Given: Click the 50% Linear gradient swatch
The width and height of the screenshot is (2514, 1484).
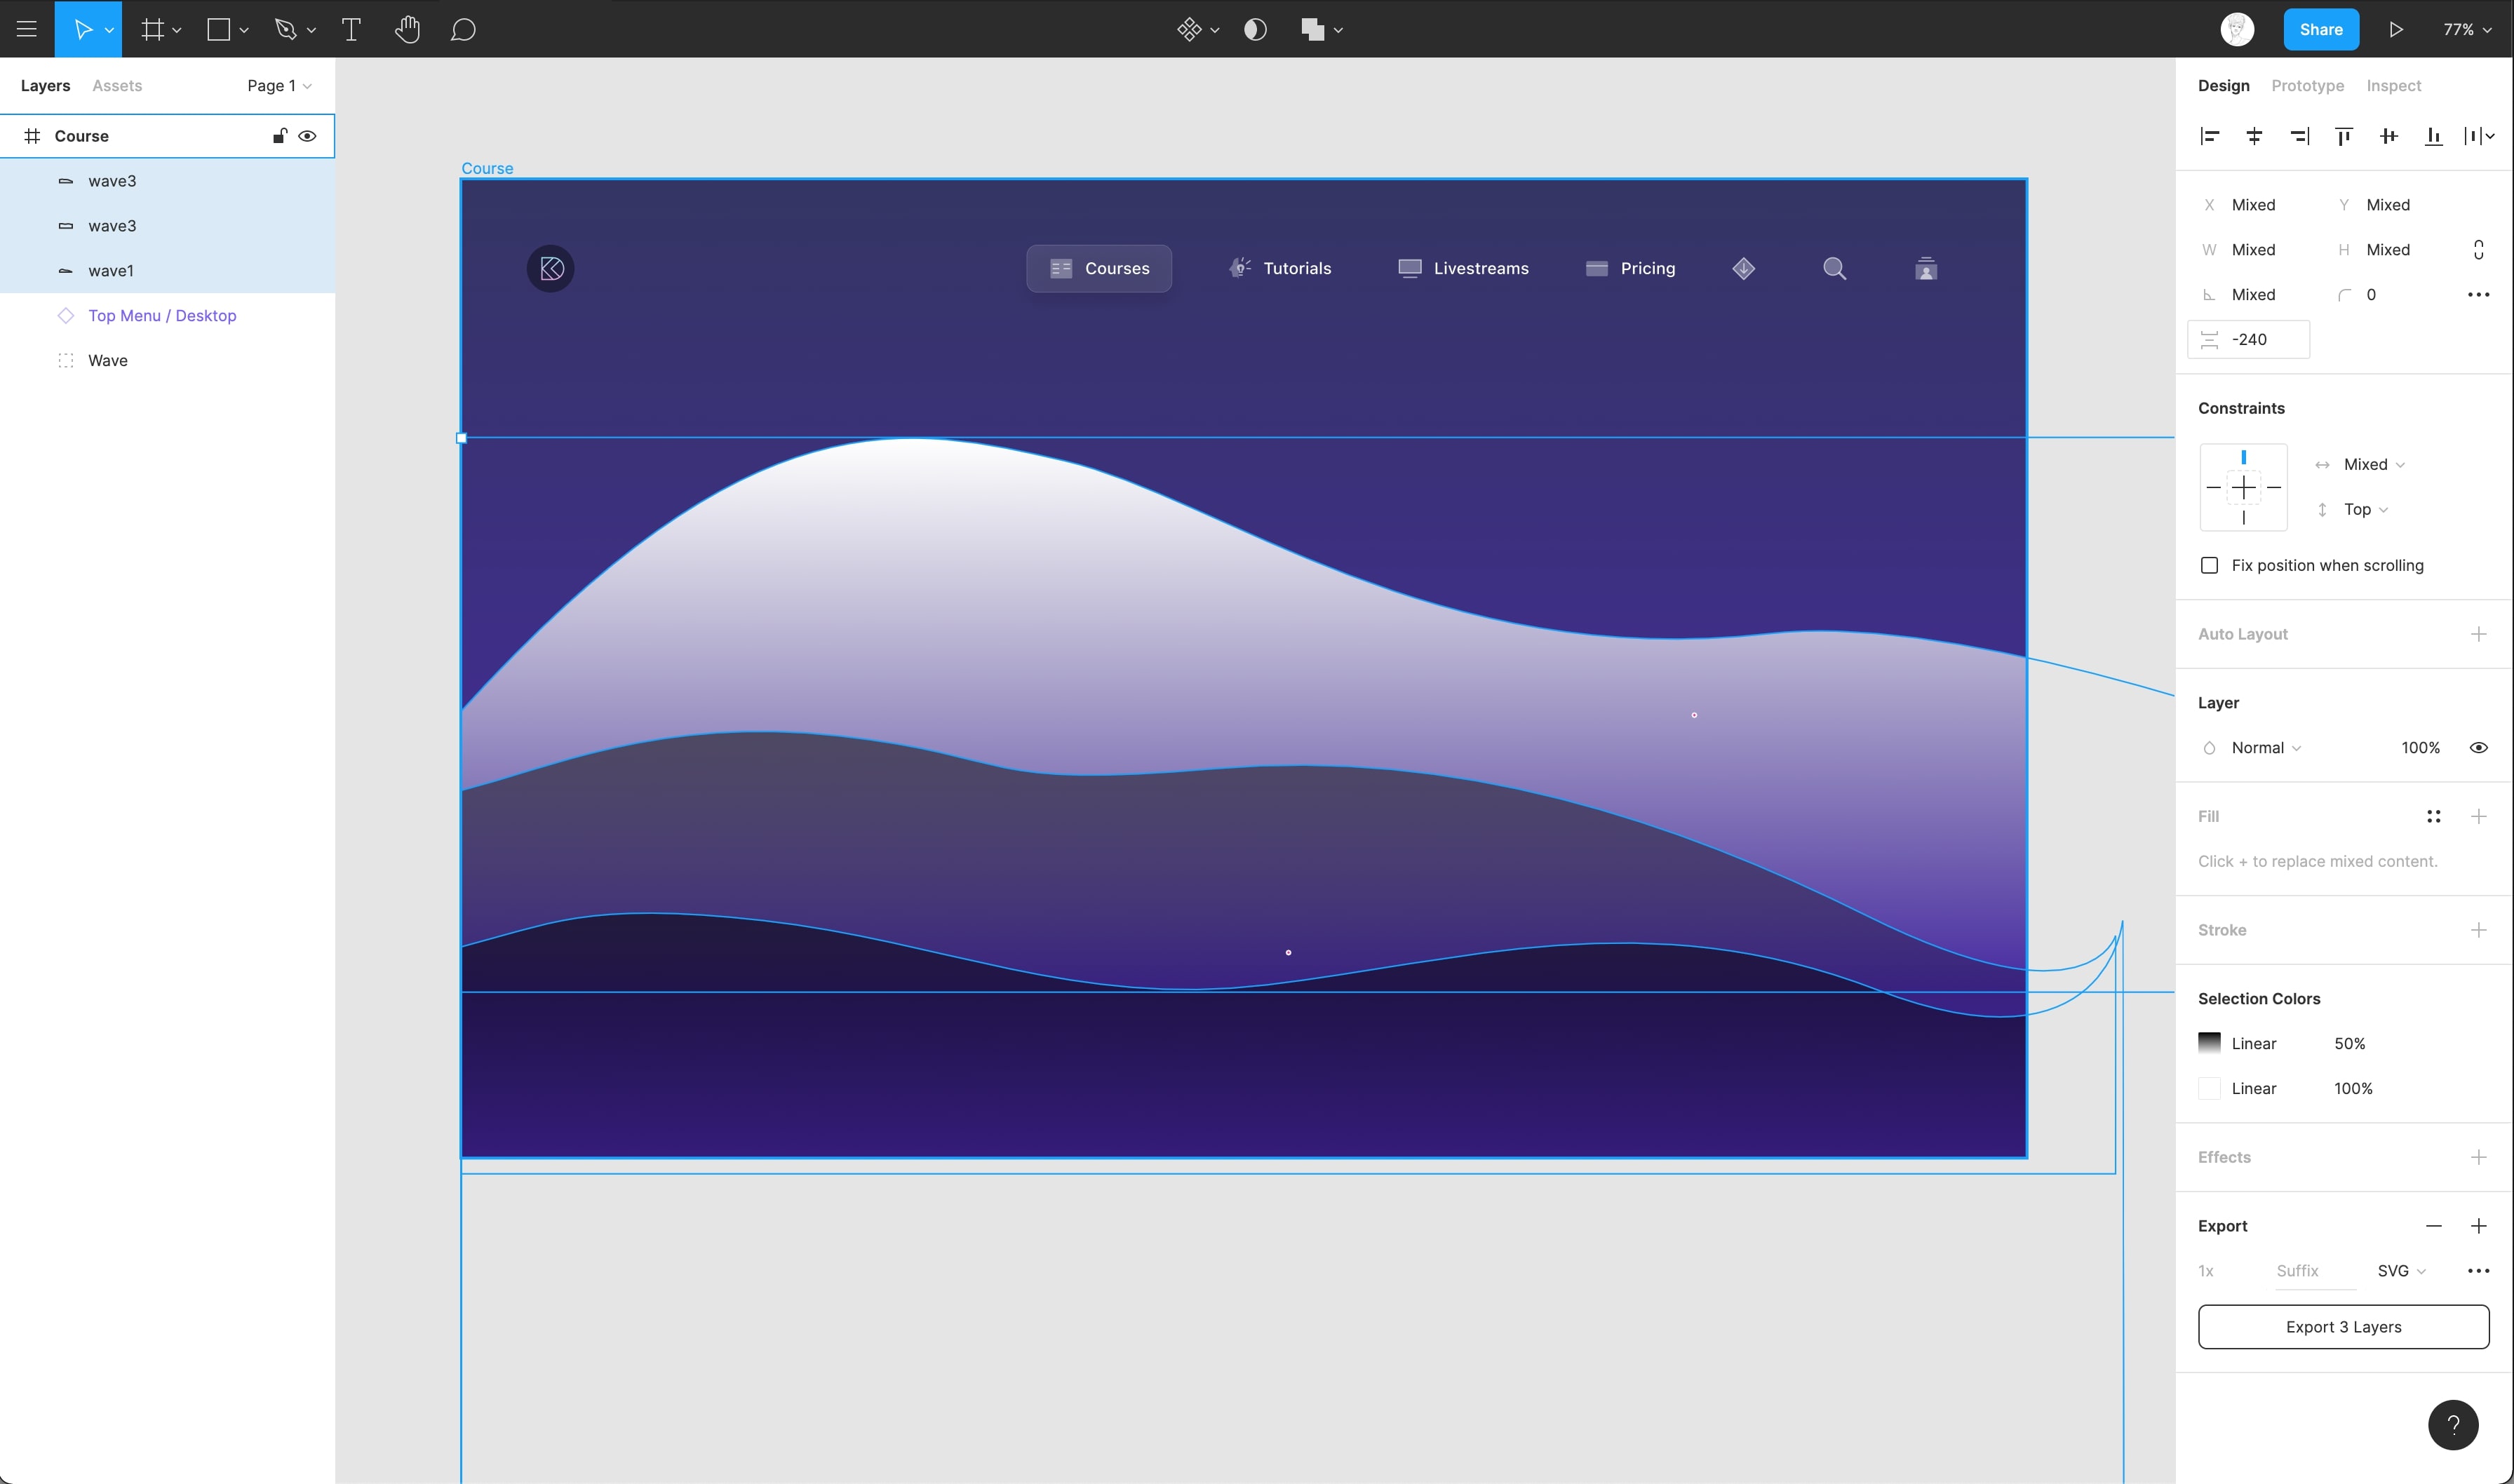Looking at the screenshot, I should point(2209,1043).
